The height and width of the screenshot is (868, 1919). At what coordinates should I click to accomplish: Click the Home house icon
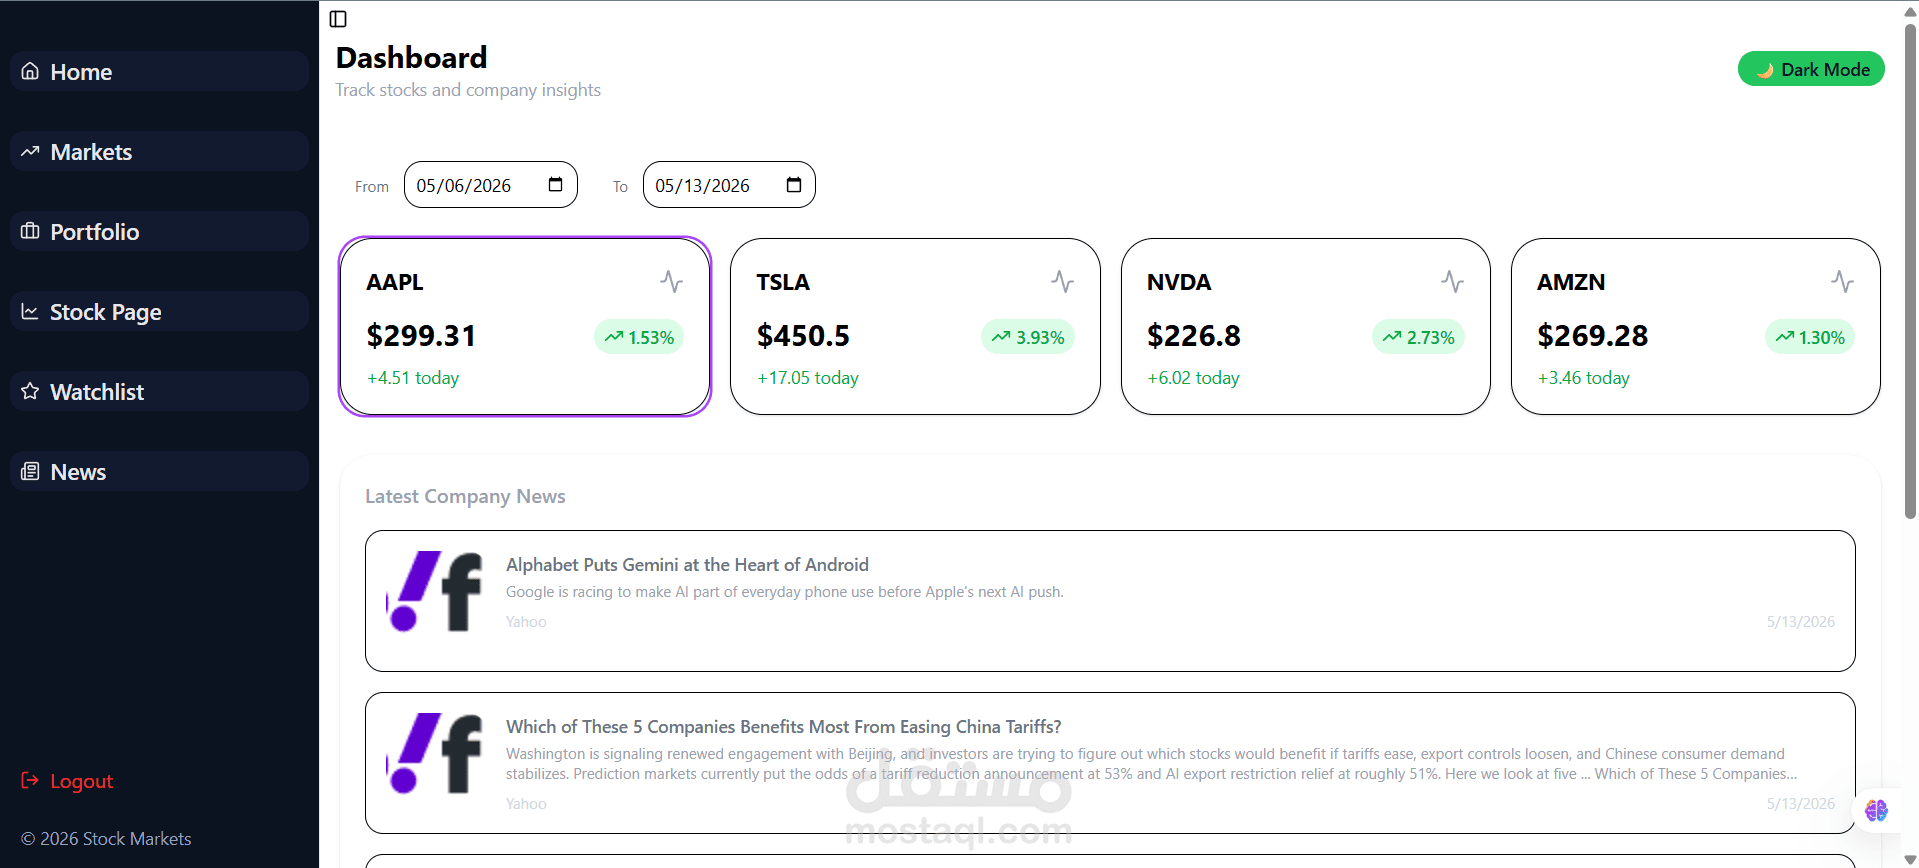point(30,71)
